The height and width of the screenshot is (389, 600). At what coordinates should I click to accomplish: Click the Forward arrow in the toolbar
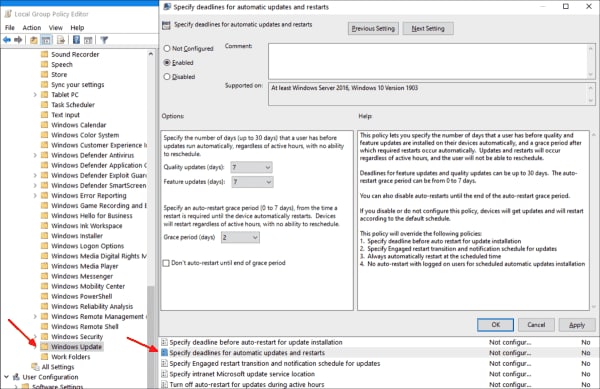[18, 40]
